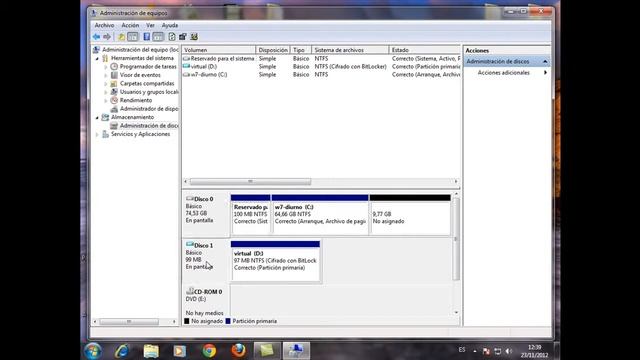Expand the Visor de eventos node
Screen dimensions: 640x360
(x=106, y=75)
